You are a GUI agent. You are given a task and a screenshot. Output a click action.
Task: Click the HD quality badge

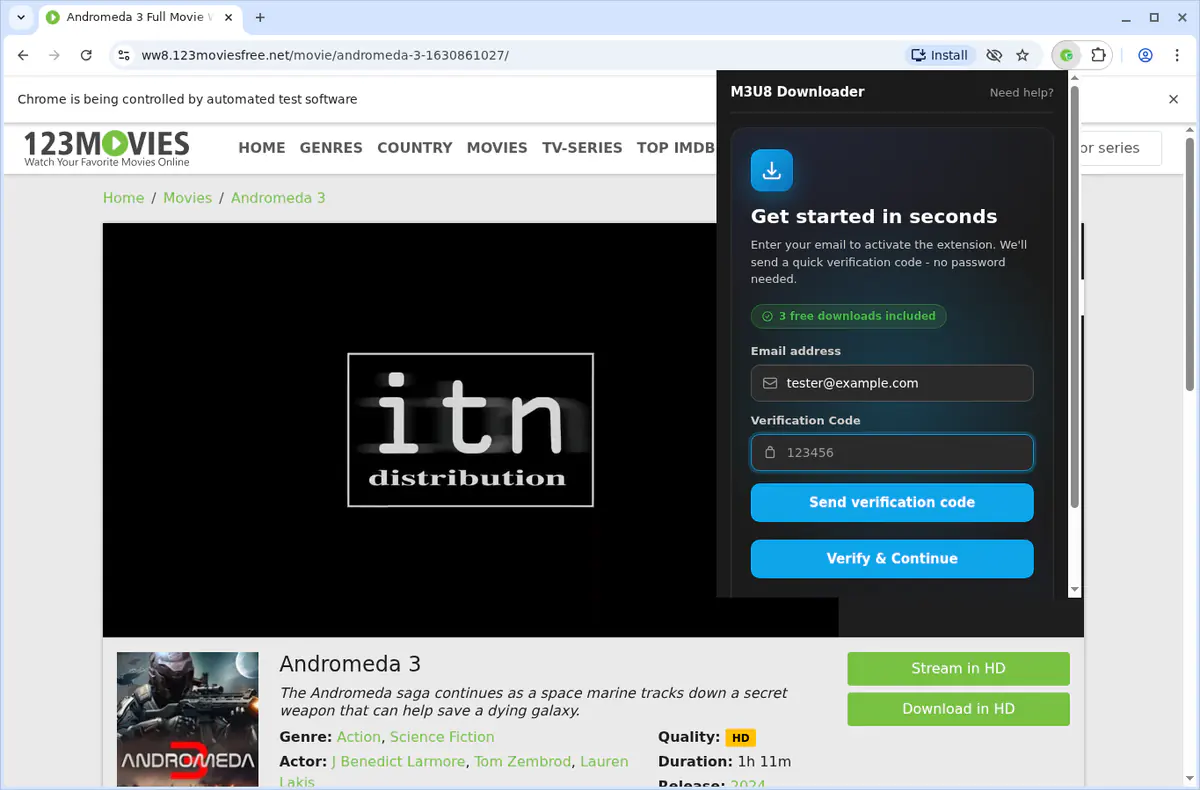pos(740,738)
